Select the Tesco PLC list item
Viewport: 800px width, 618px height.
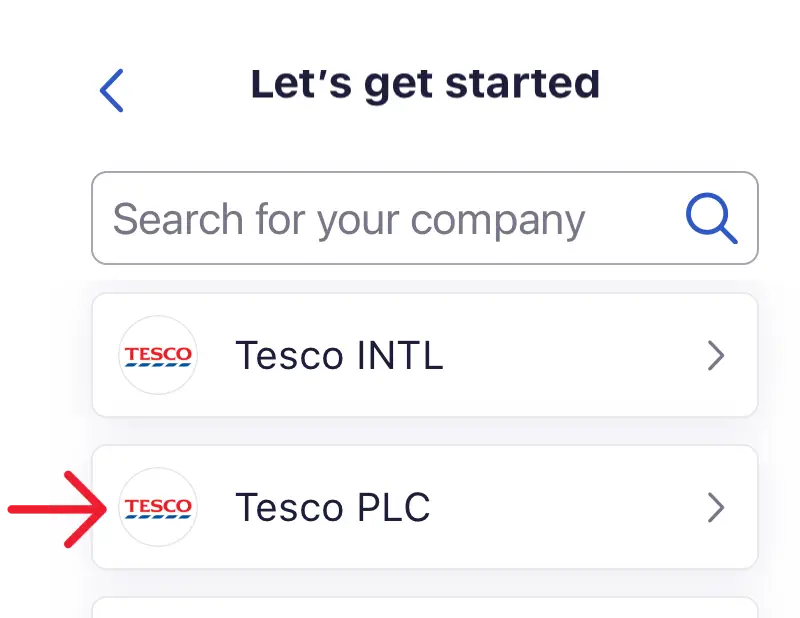pyautogui.click(x=424, y=508)
